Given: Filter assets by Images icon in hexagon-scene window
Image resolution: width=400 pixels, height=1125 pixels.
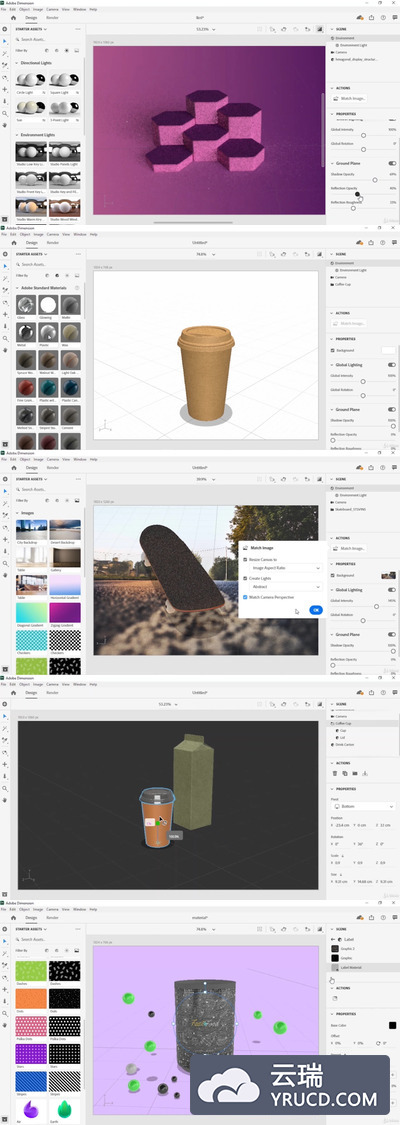Looking at the screenshot, I should point(77,51).
